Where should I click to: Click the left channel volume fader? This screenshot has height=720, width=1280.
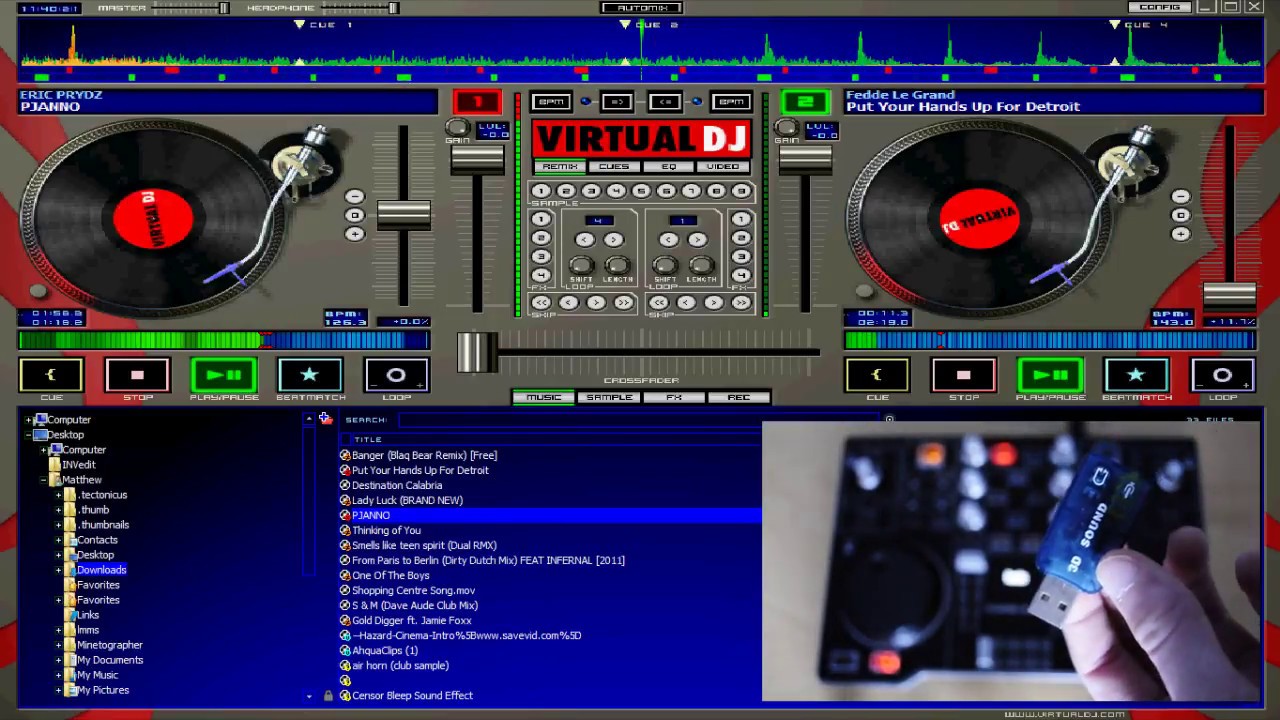[478, 160]
